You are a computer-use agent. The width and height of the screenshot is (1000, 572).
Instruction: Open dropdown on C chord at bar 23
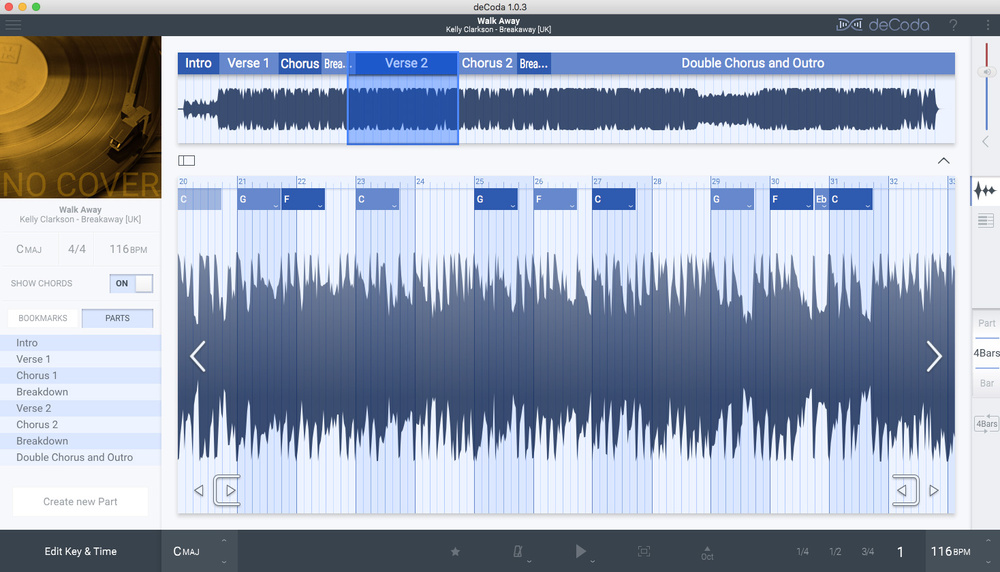point(394,205)
